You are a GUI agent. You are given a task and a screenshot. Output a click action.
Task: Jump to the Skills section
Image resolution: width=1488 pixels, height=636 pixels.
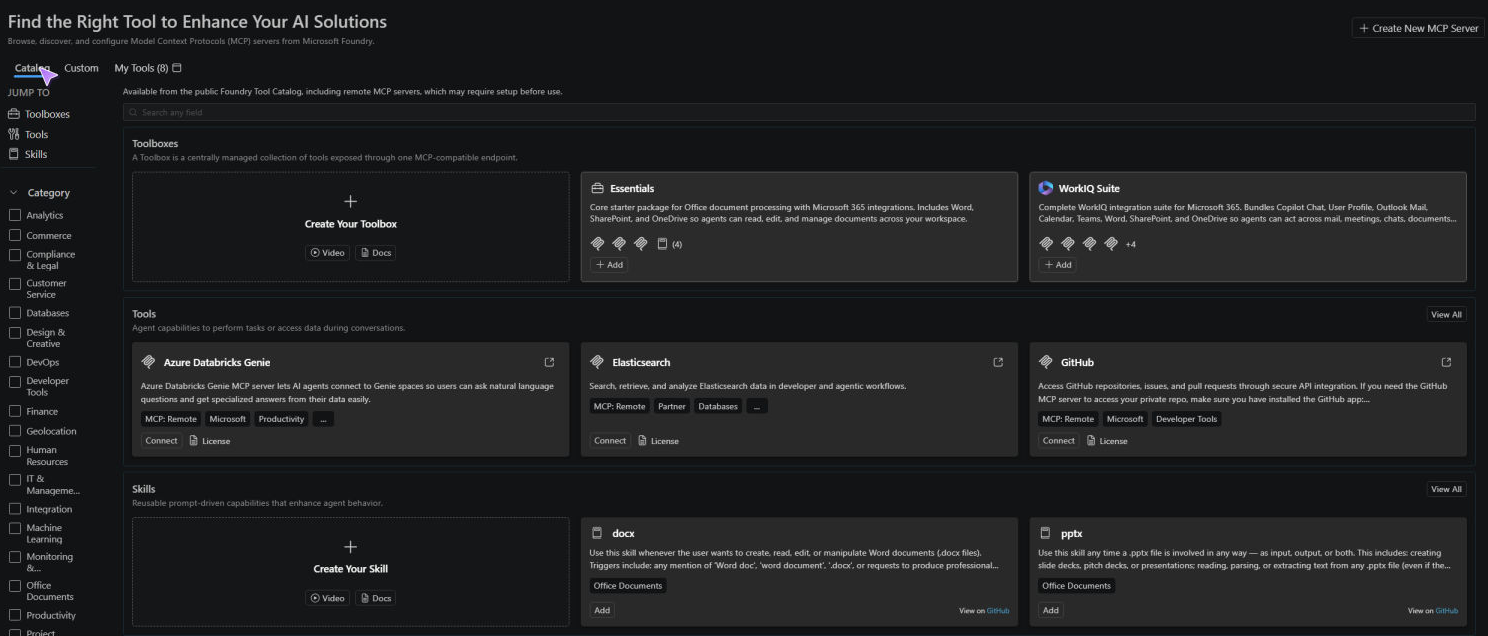click(28, 154)
